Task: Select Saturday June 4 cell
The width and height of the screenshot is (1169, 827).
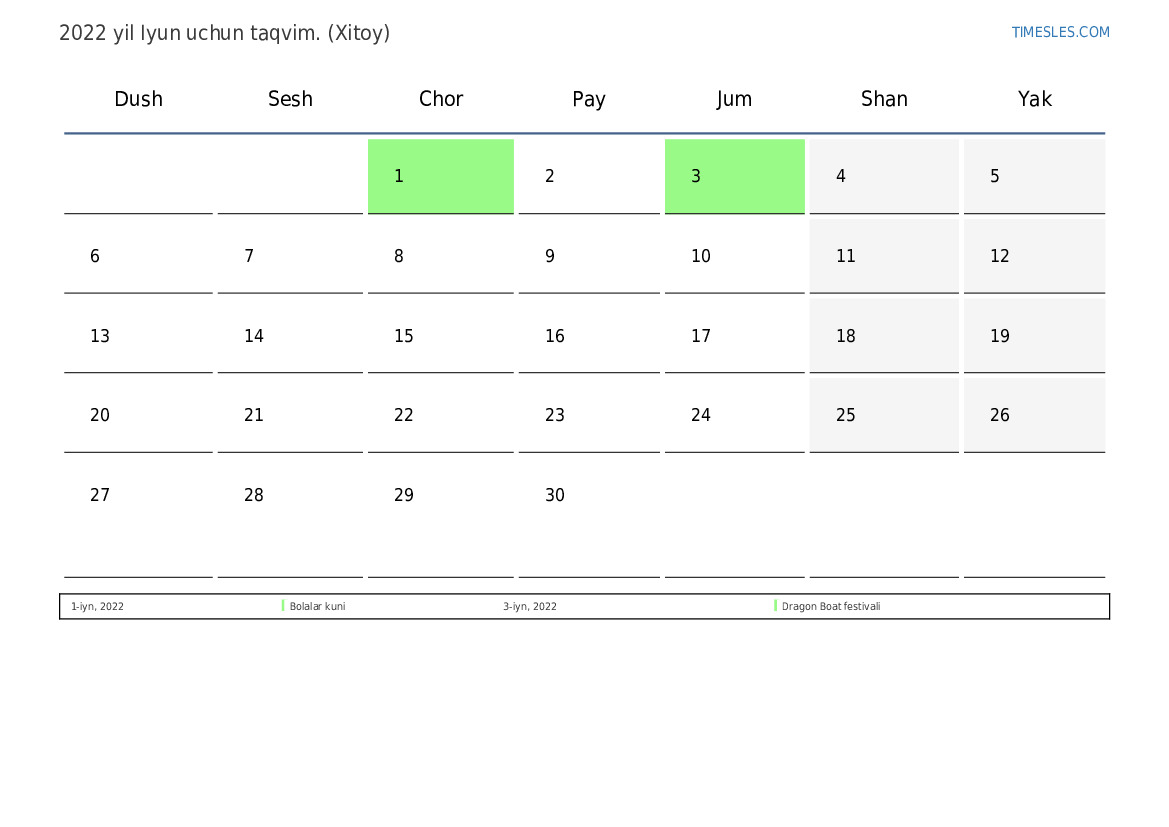Action: (x=883, y=176)
